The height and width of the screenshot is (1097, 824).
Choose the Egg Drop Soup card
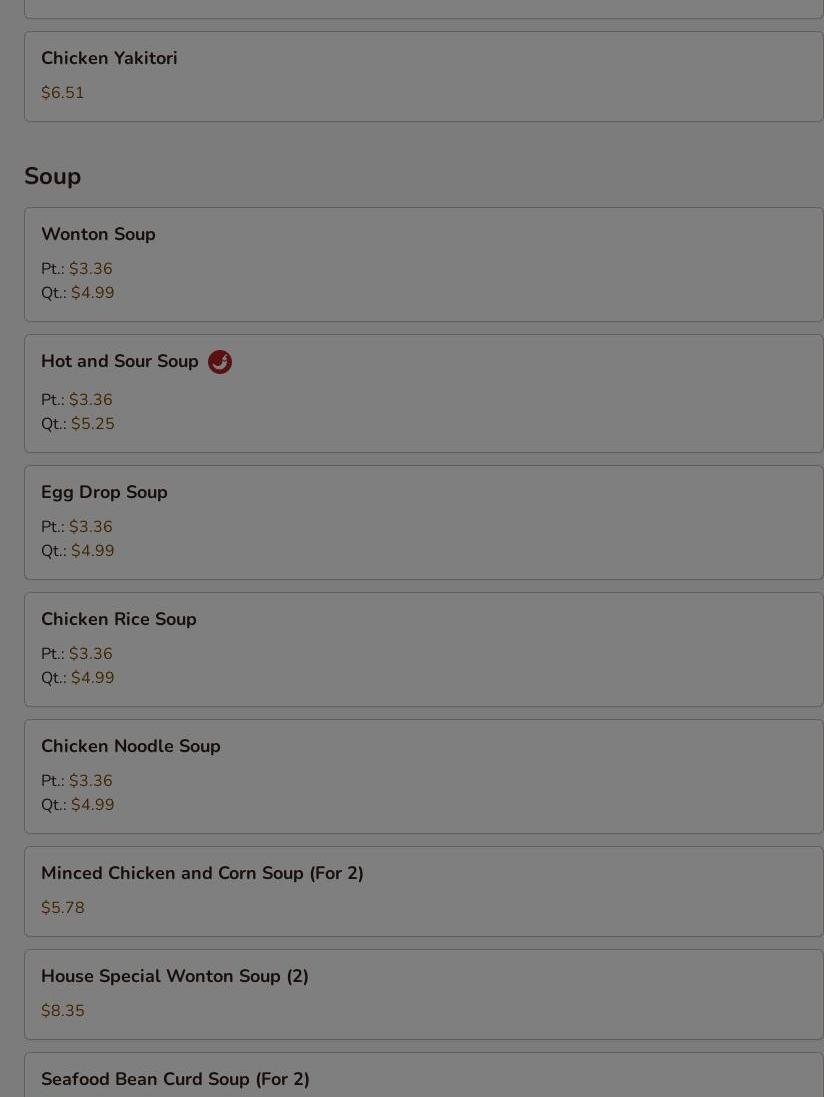pos(424,523)
